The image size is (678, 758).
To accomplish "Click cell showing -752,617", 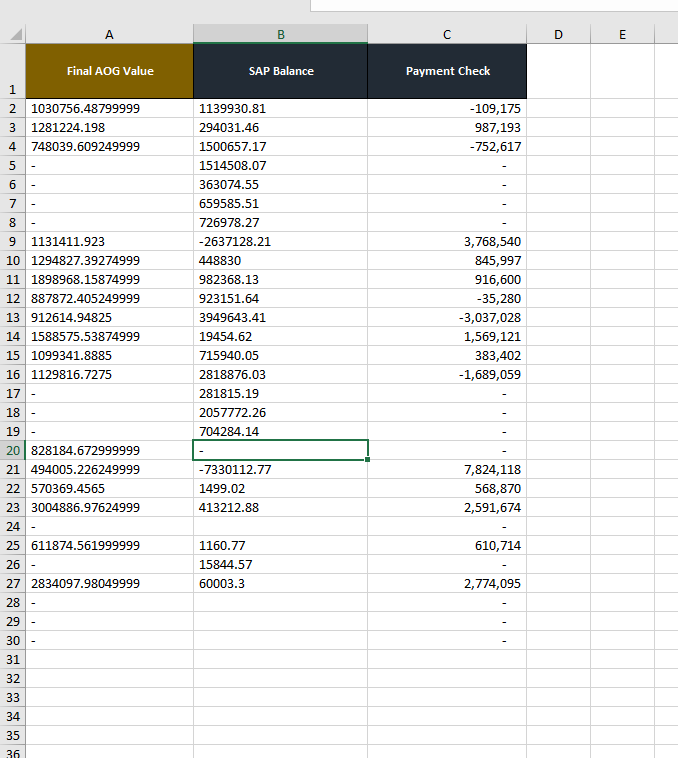I will 447,146.
